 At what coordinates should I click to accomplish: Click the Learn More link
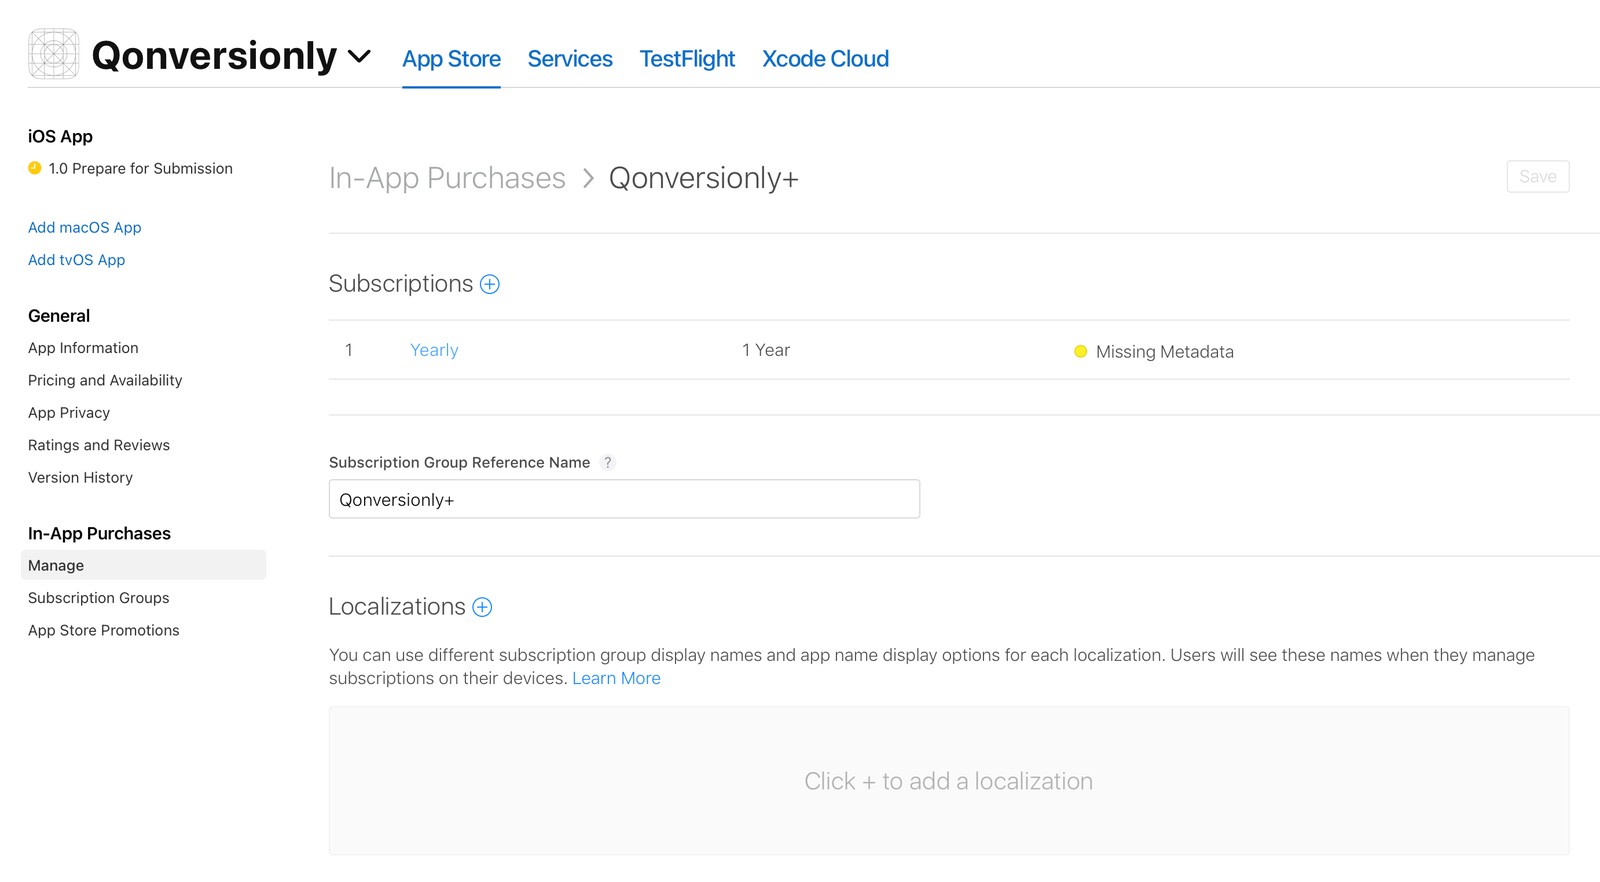click(x=616, y=678)
